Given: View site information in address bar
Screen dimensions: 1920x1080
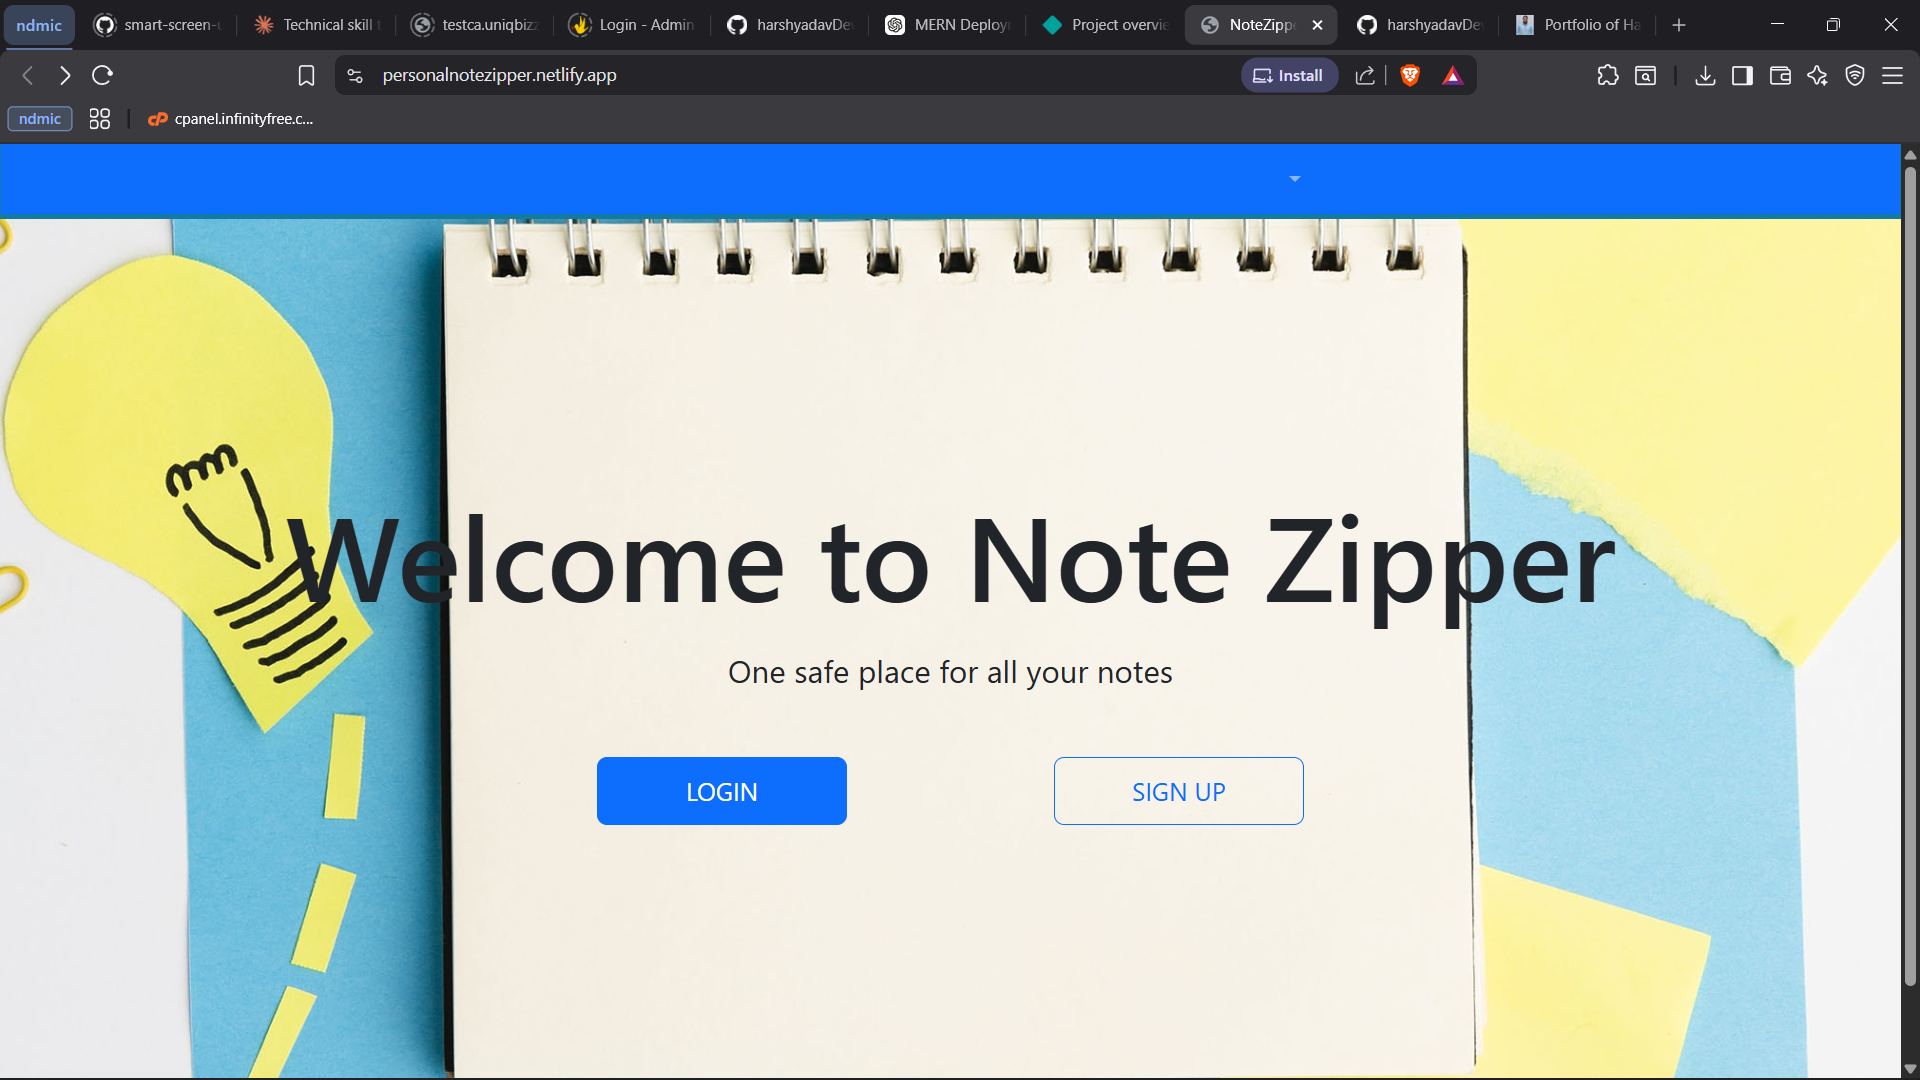Looking at the screenshot, I should pyautogui.click(x=355, y=75).
